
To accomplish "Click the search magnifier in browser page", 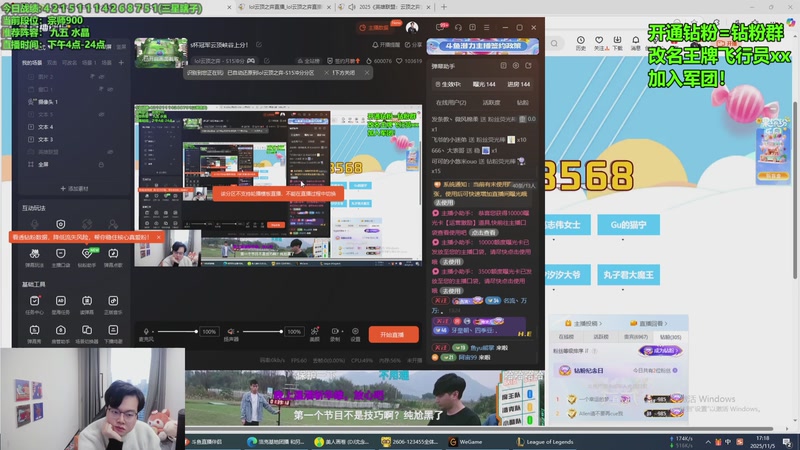I will coord(554,43).
